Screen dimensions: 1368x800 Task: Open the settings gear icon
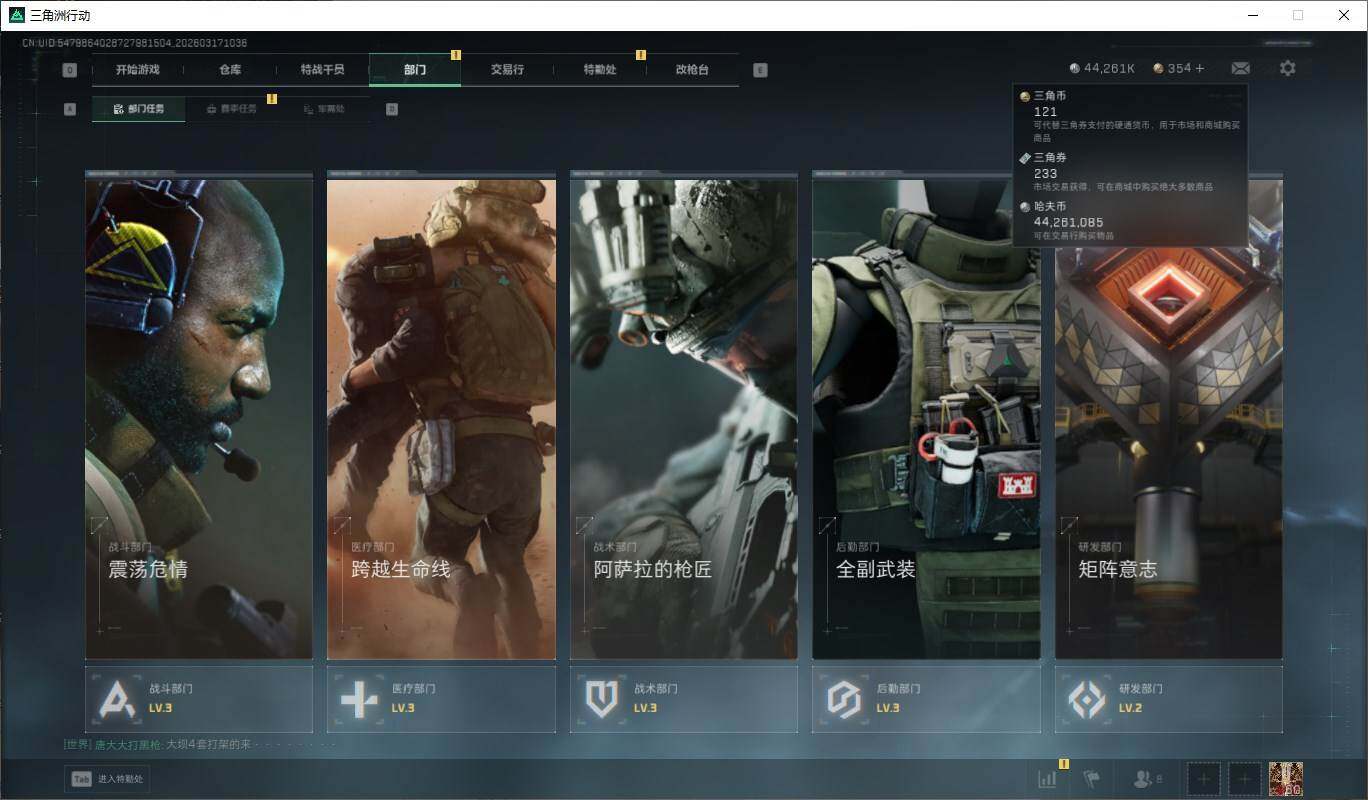pyautogui.click(x=1287, y=68)
